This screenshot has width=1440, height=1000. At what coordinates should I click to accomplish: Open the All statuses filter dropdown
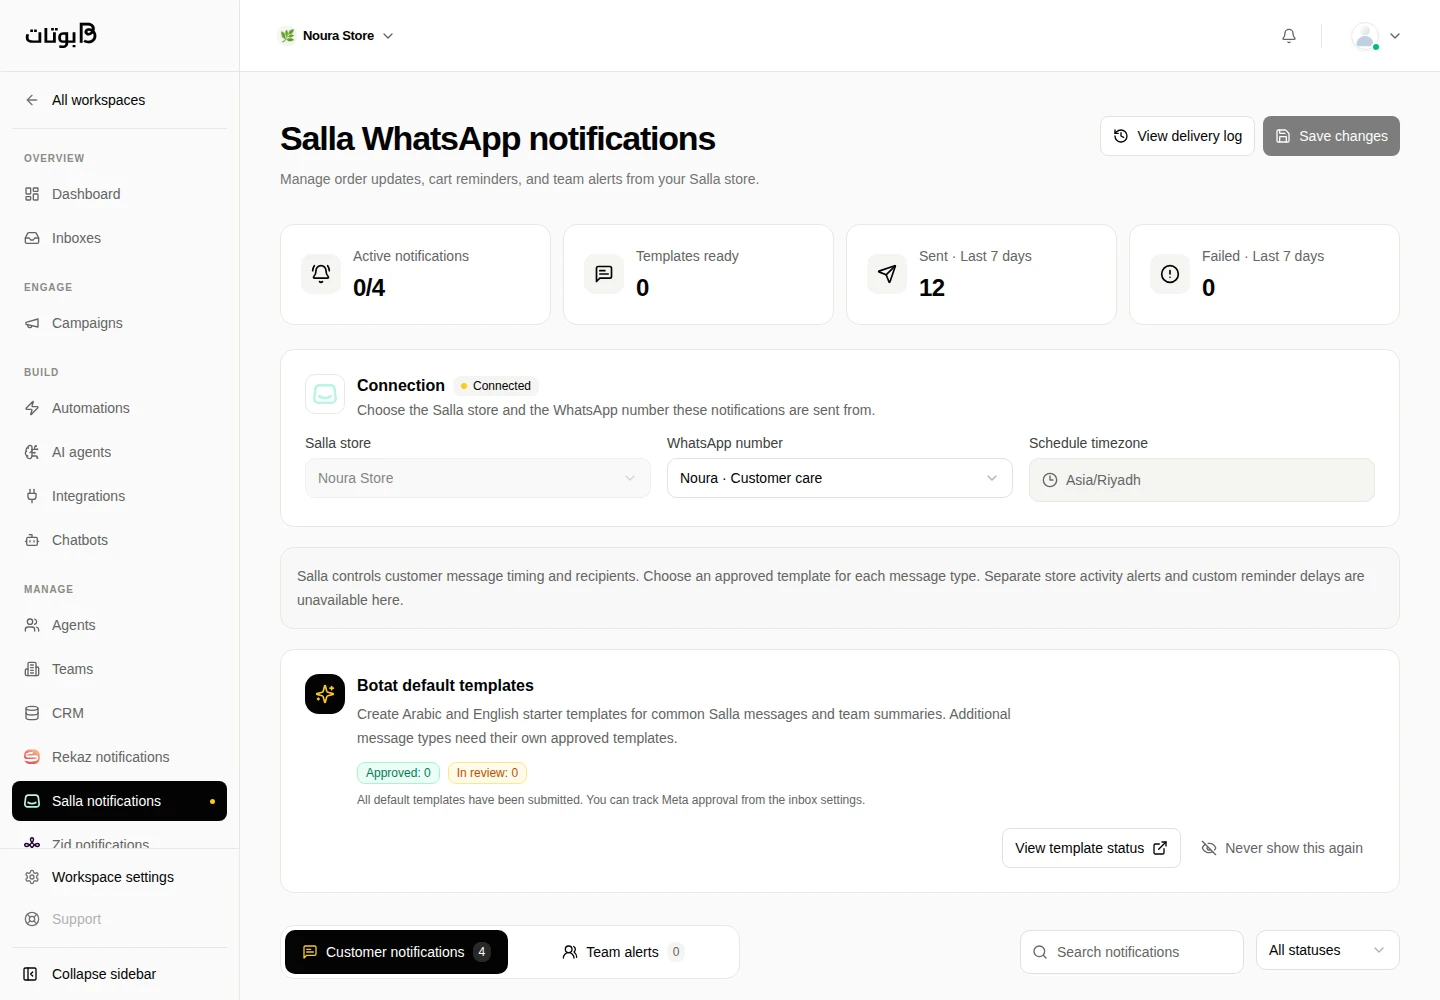[x=1328, y=950]
